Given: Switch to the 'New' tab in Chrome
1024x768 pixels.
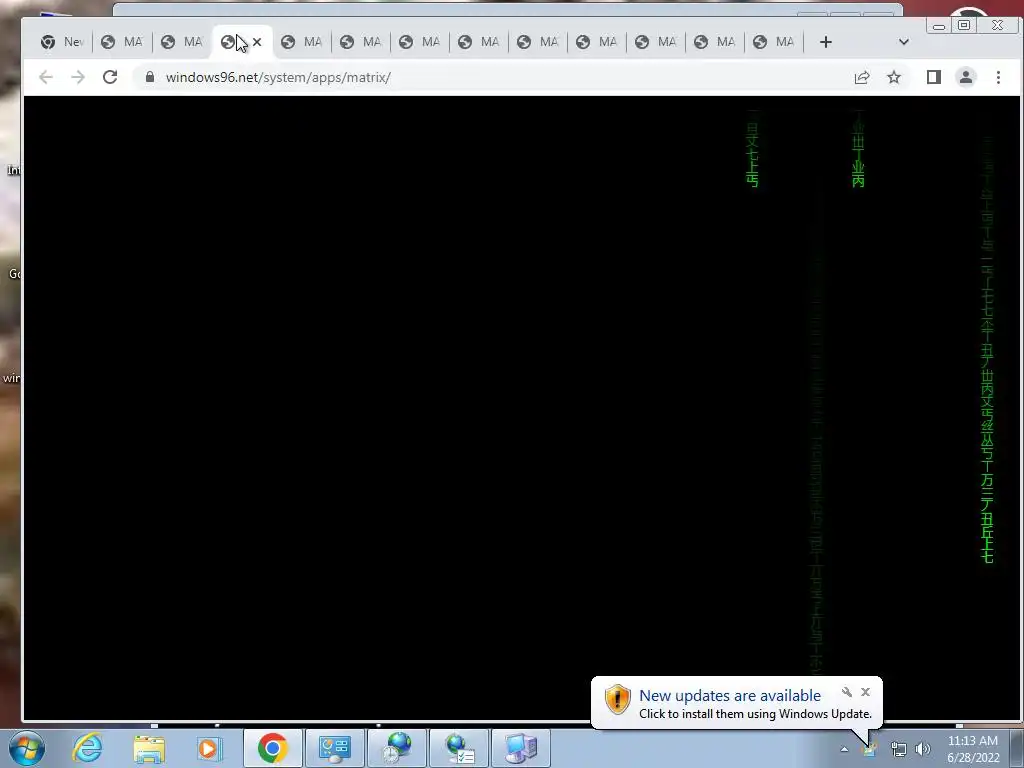Looking at the screenshot, I should coord(63,42).
